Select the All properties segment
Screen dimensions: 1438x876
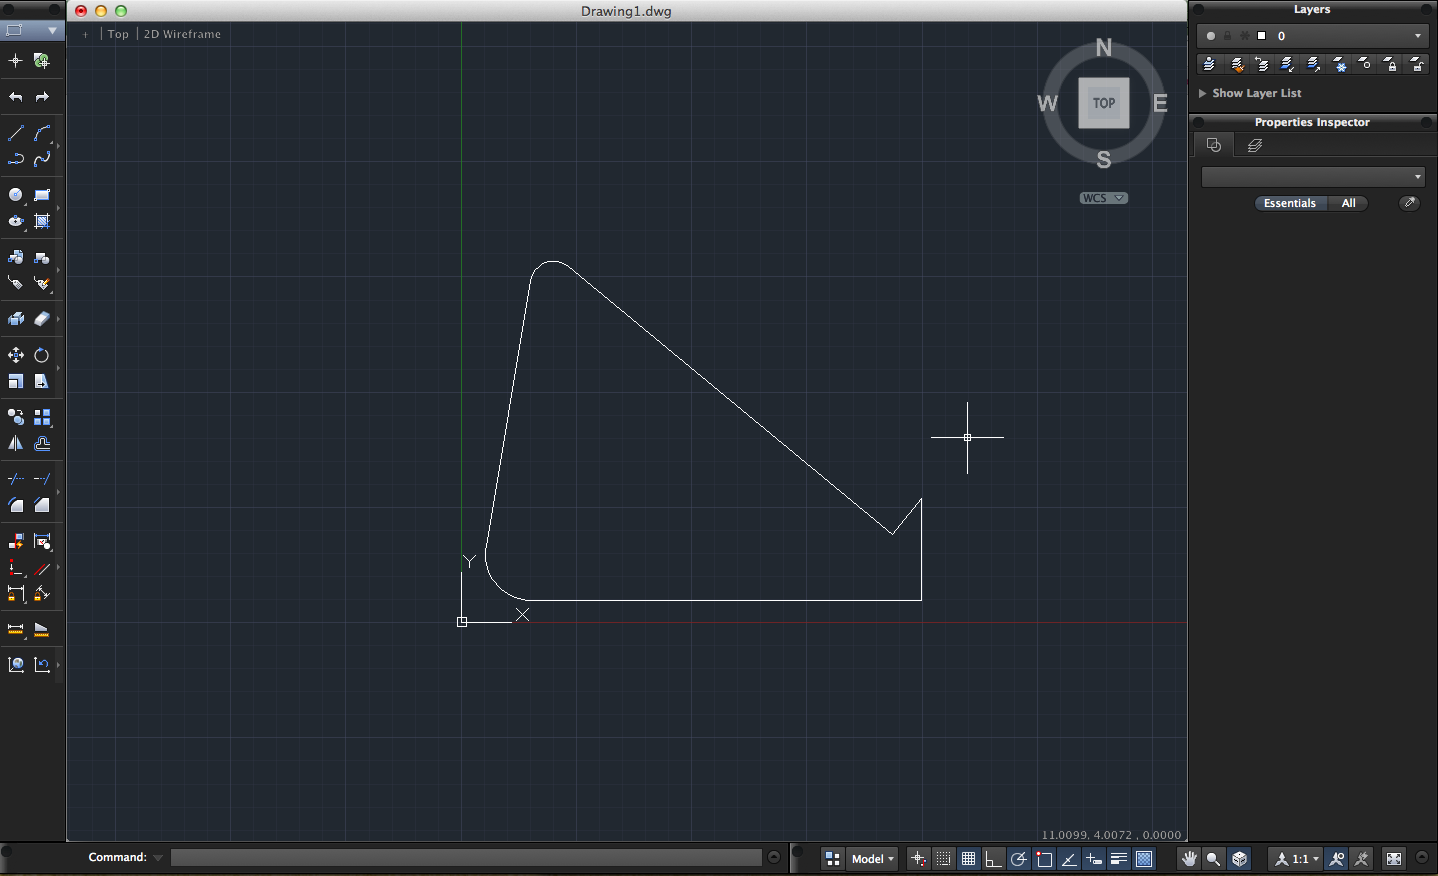[1348, 203]
